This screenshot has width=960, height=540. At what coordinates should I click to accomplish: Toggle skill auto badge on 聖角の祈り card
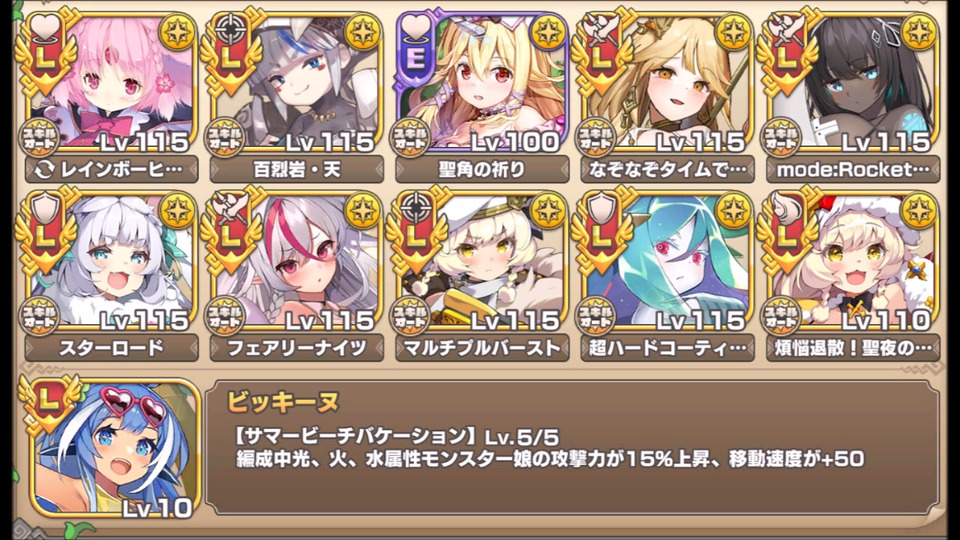point(411,138)
